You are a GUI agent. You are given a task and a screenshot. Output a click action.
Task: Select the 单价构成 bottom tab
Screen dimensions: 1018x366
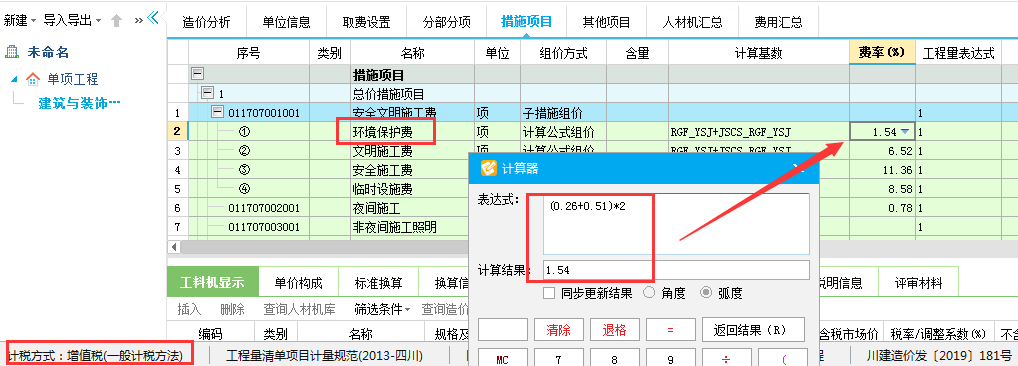click(x=298, y=283)
